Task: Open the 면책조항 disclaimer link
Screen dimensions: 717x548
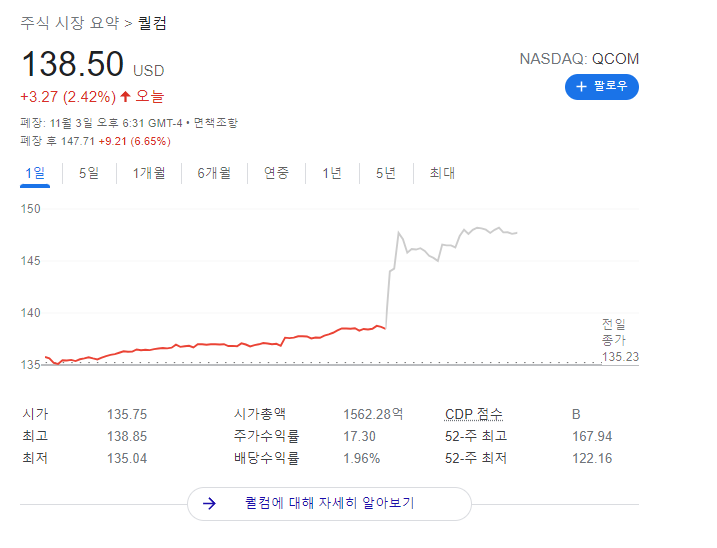Action: coord(216,123)
